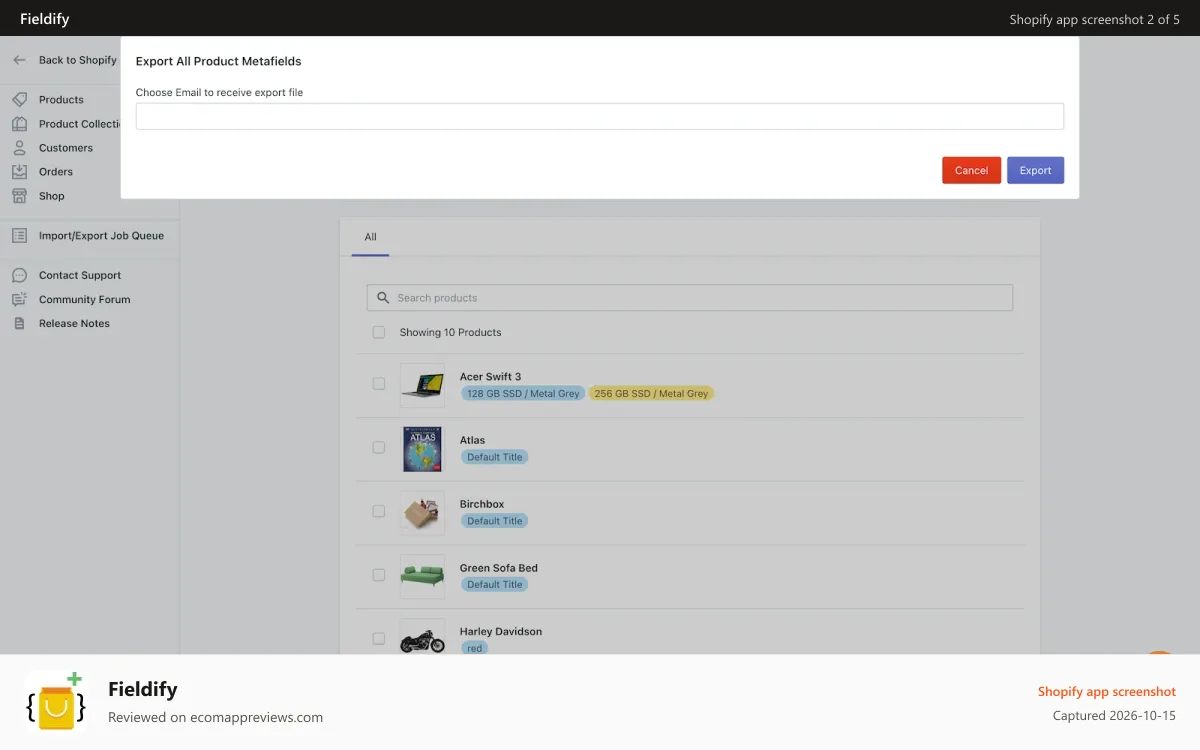Open Product Collections in the sidebar

point(80,124)
